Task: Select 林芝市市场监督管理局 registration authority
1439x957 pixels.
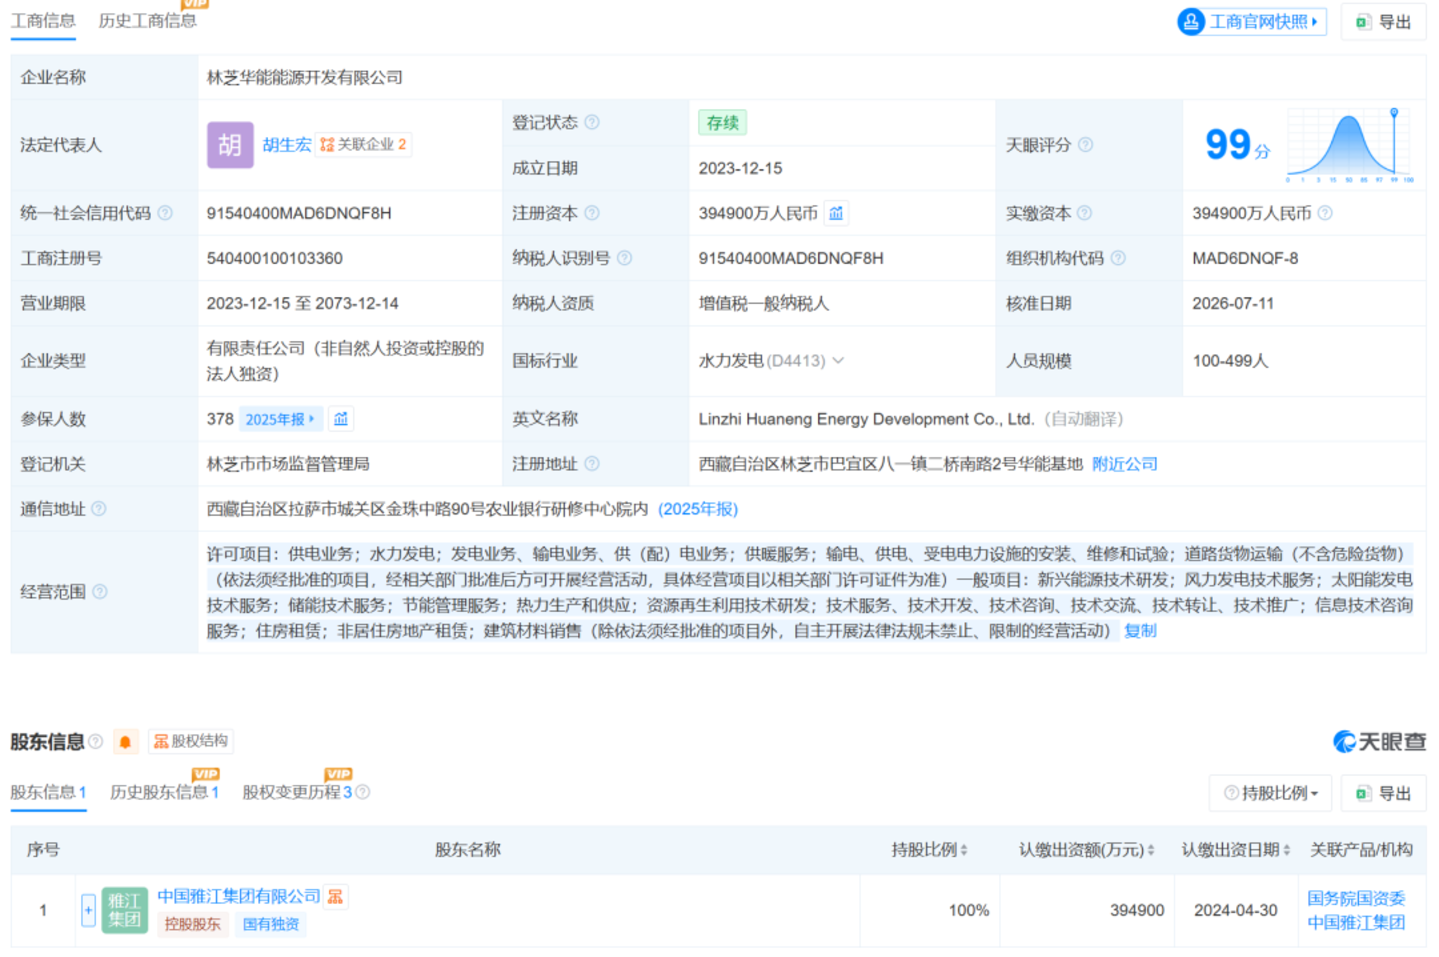Action: (288, 464)
